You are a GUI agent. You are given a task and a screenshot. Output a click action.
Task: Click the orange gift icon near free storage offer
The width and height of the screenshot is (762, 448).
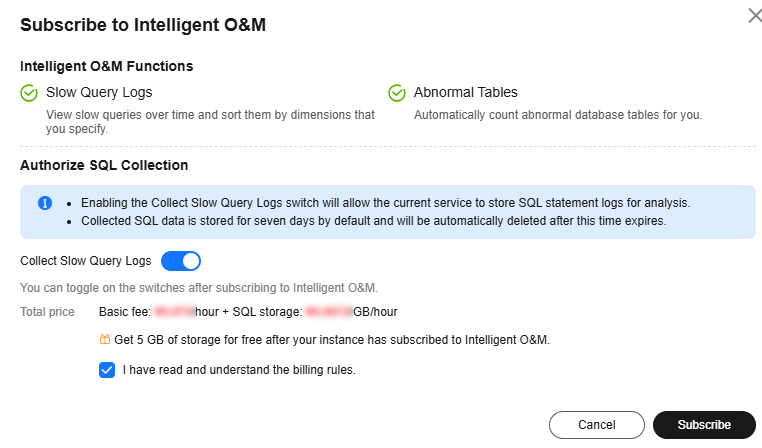(x=104, y=339)
